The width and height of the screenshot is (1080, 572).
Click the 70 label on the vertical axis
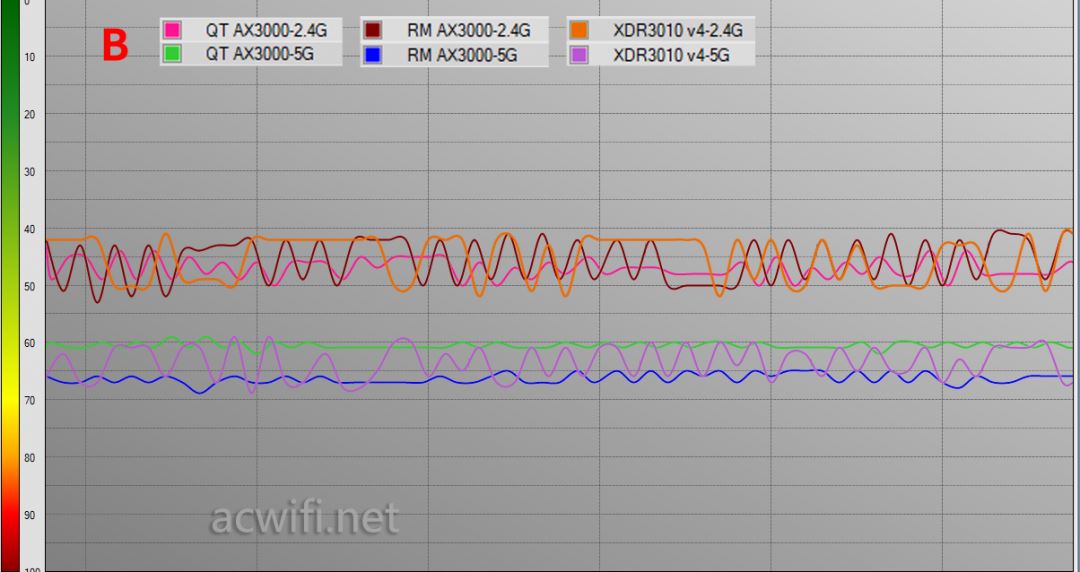pyautogui.click(x=30, y=400)
